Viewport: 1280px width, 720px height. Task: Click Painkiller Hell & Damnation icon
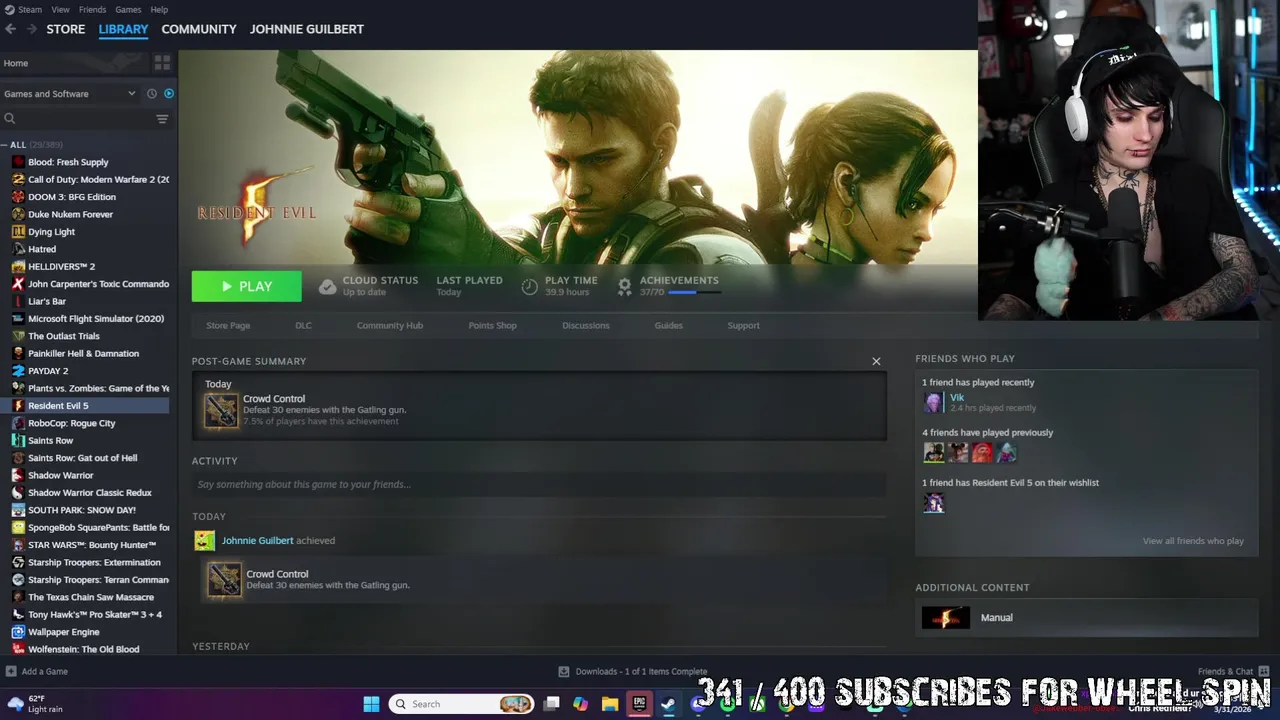coord(18,353)
